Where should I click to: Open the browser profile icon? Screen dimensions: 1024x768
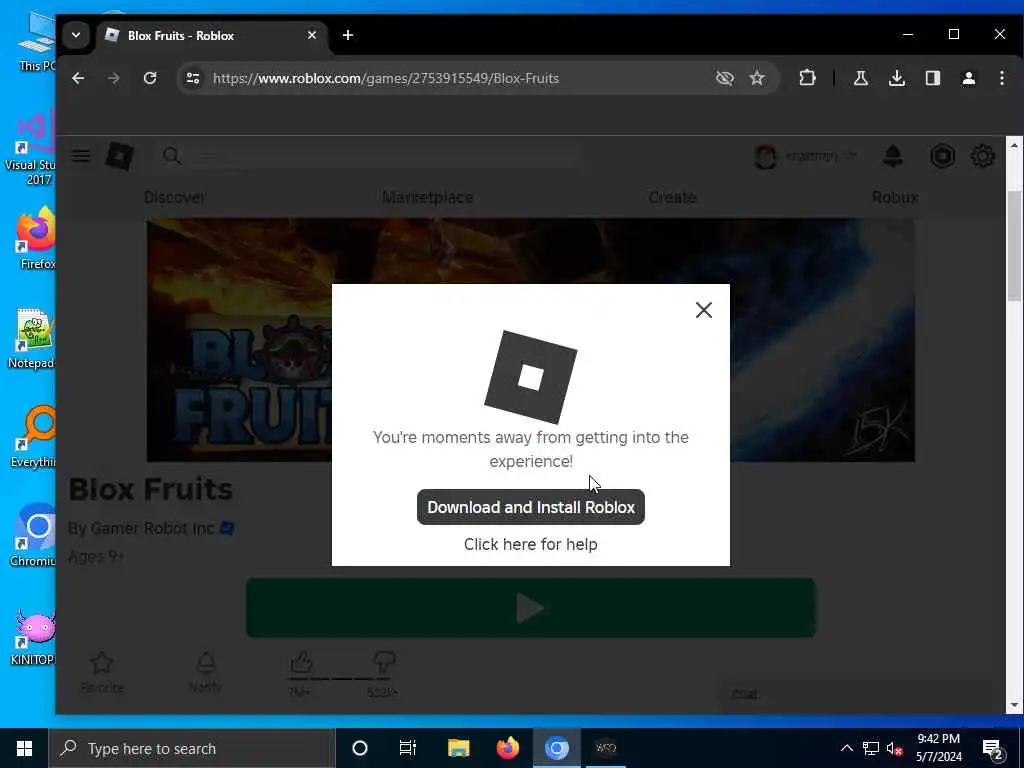pyautogui.click(x=968, y=78)
